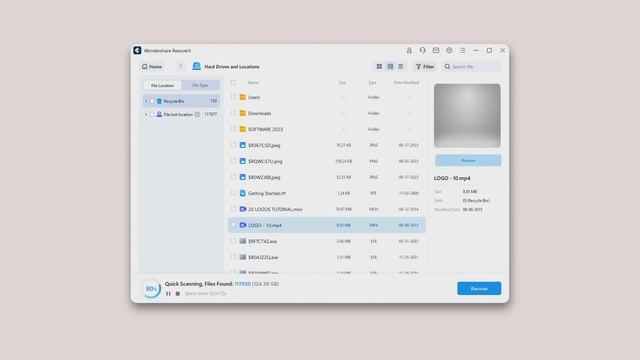Select the SOFTWARE 2023 folder name
Viewport: 640px width, 360px height.
(x=265, y=129)
